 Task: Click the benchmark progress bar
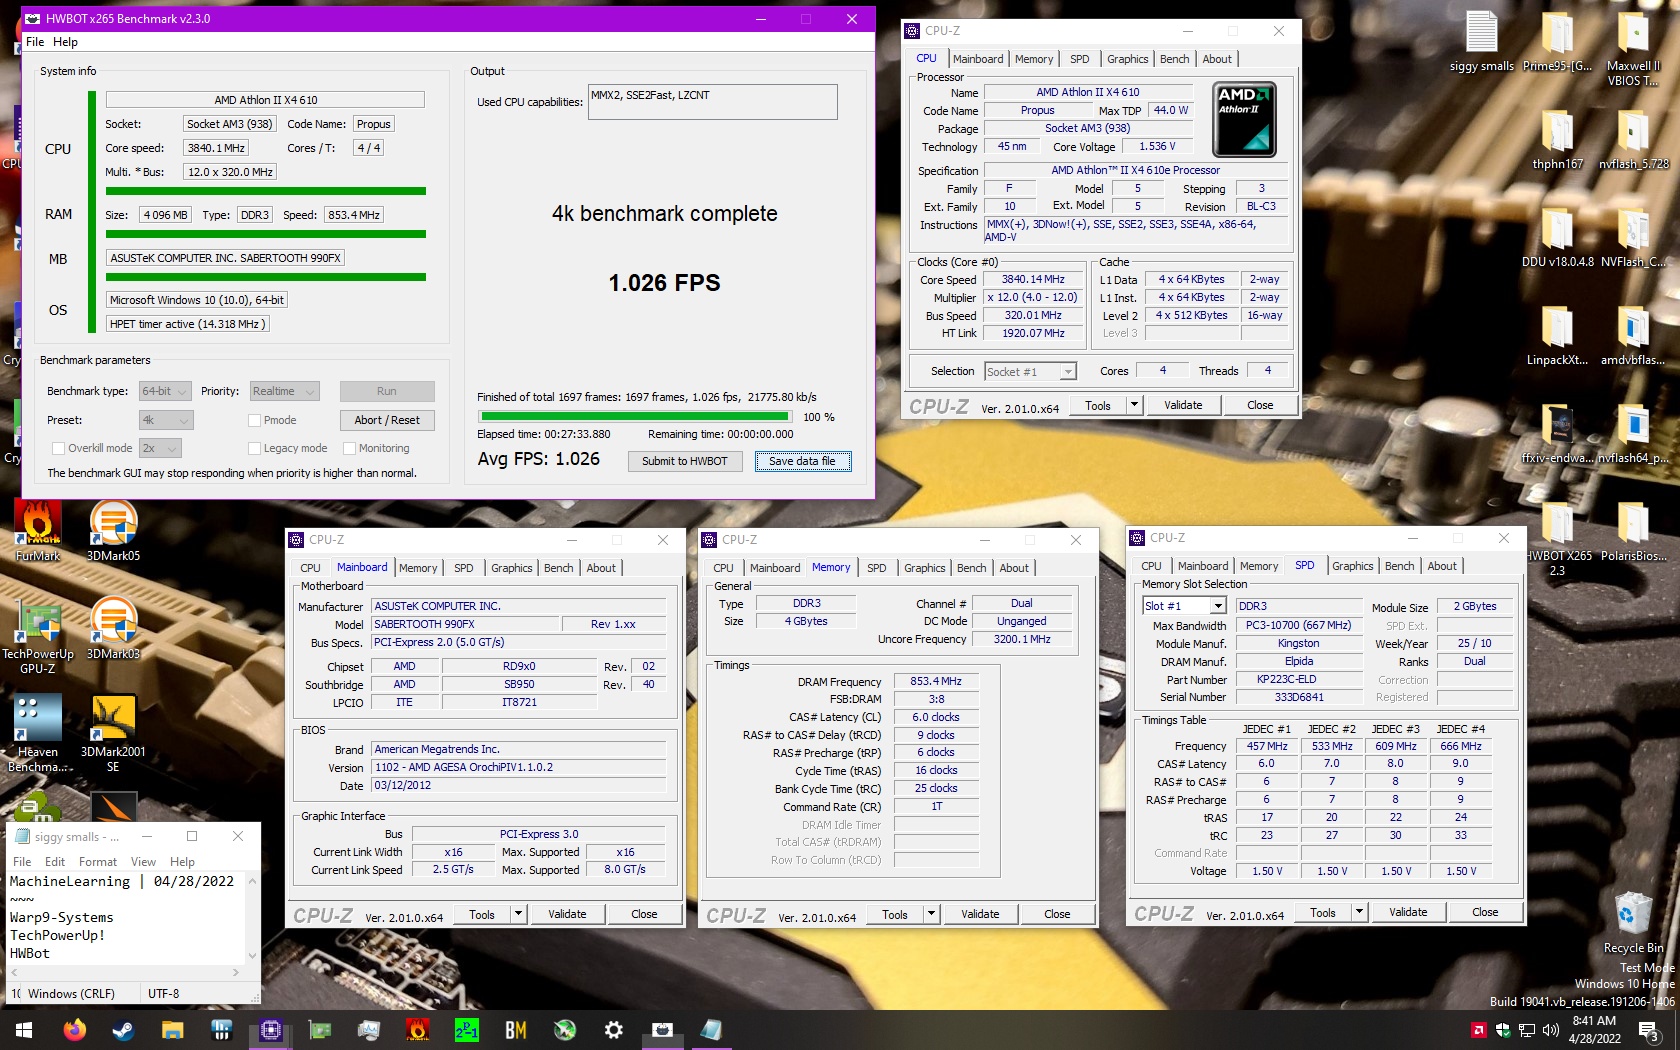click(x=635, y=417)
